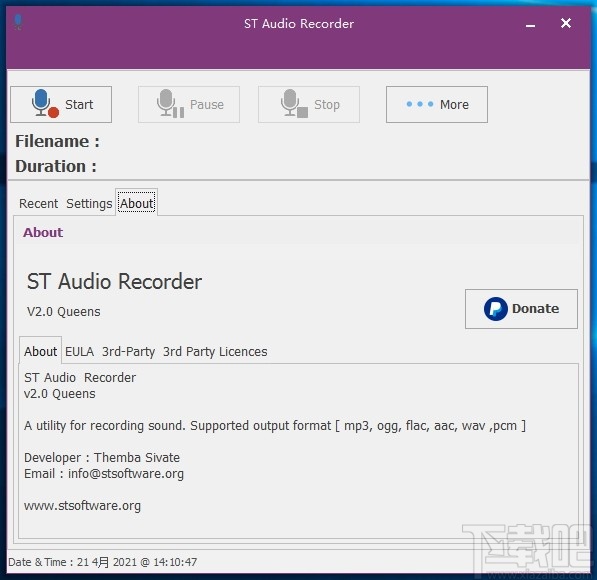Show the 3rd Party Licences tab
The image size is (597, 580).
(x=215, y=351)
